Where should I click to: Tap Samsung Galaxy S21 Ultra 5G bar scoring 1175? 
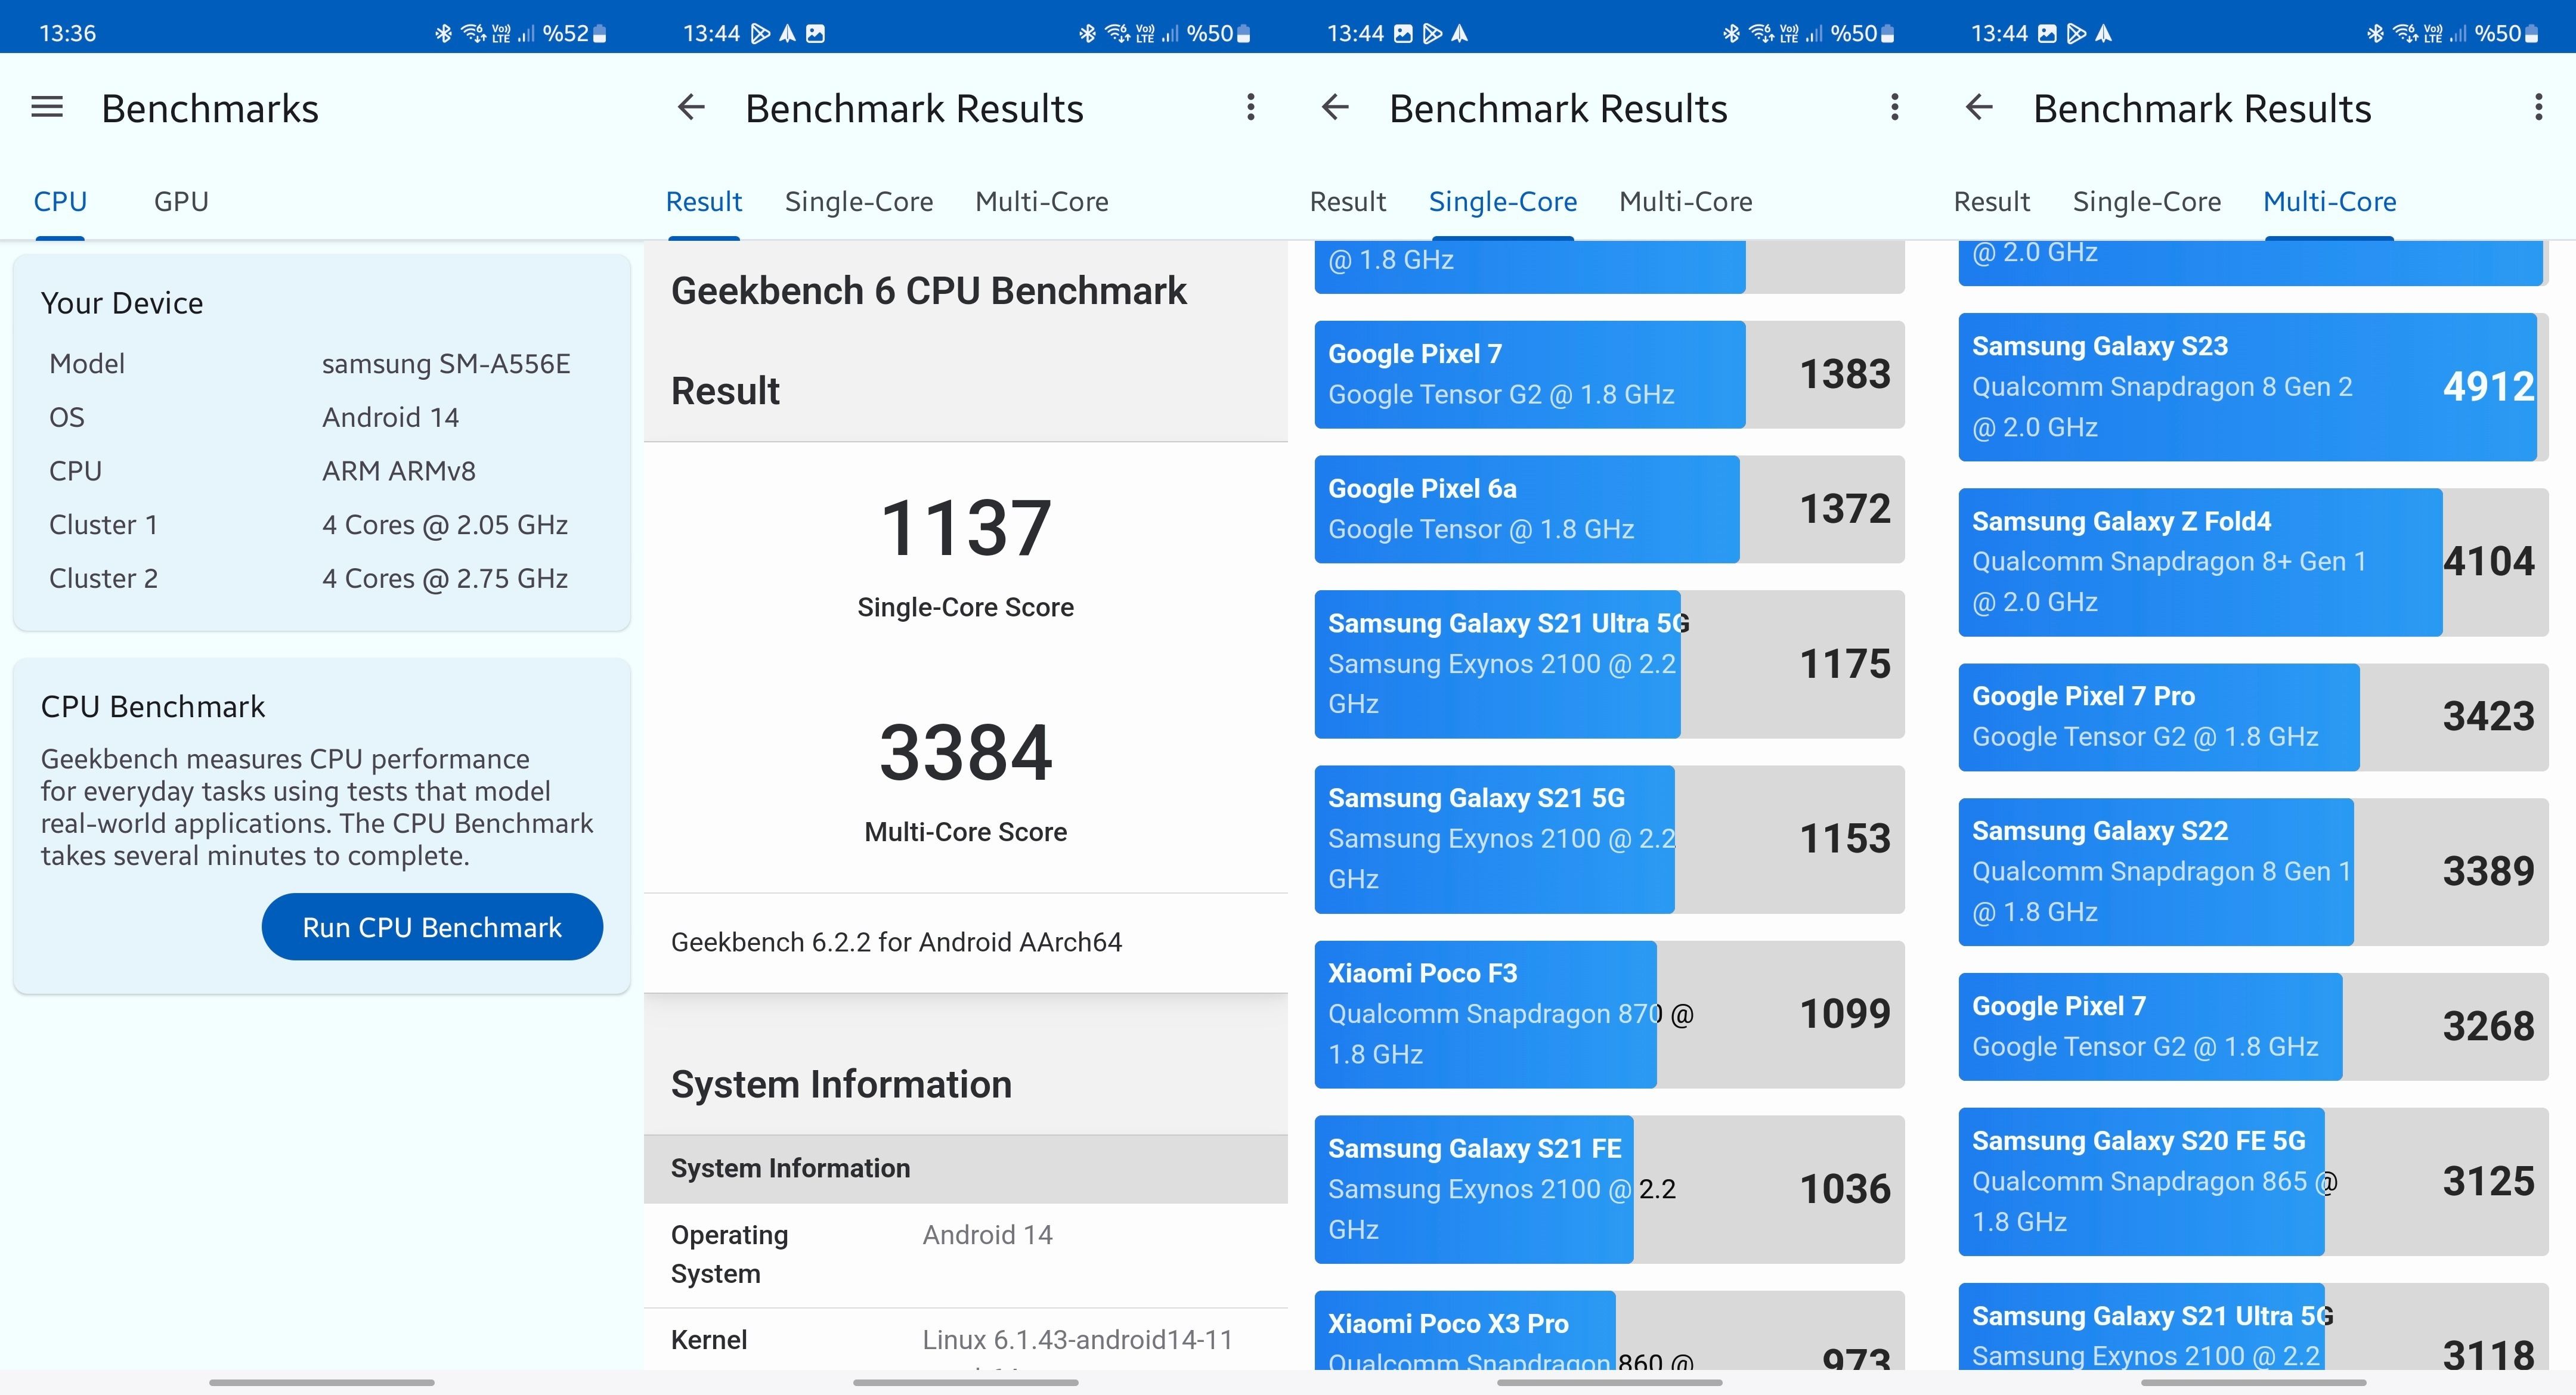[x=1609, y=664]
